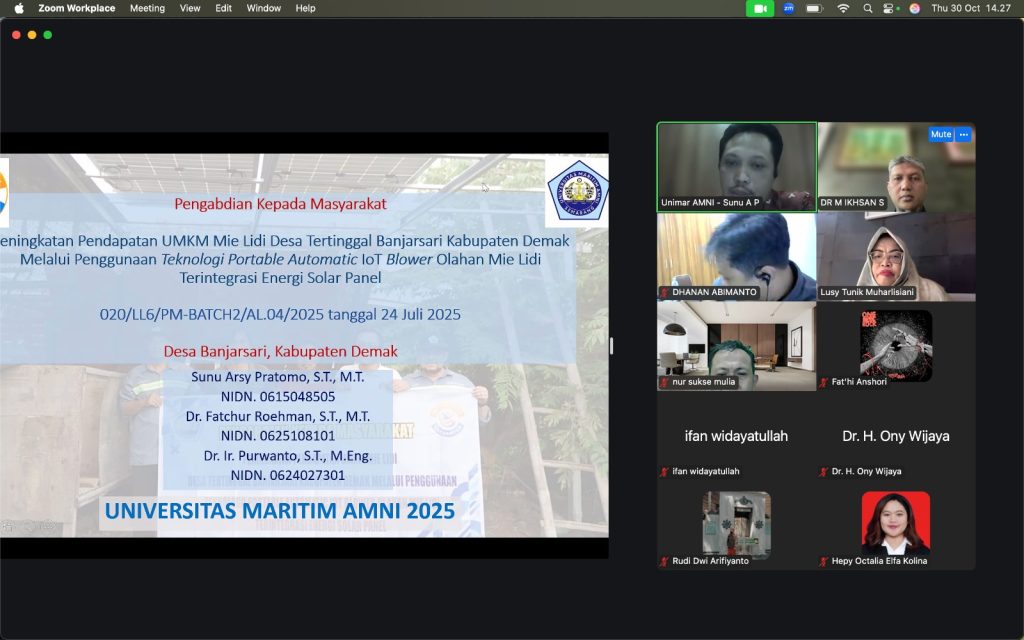The image size is (1024, 640).
Task: Open more options on DR M IKHSAN S tile
Action: (964, 134)
